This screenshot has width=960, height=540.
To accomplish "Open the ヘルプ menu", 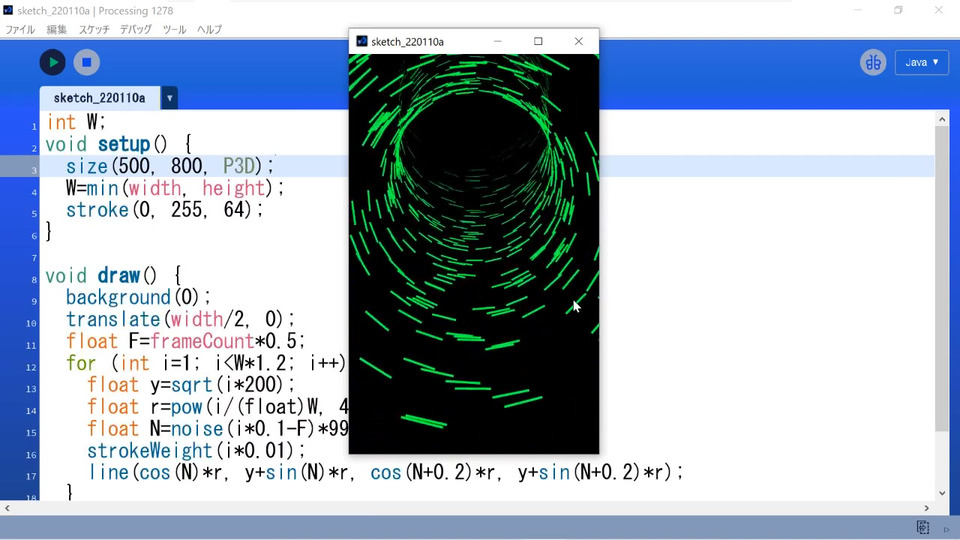I will pos(209,29).
